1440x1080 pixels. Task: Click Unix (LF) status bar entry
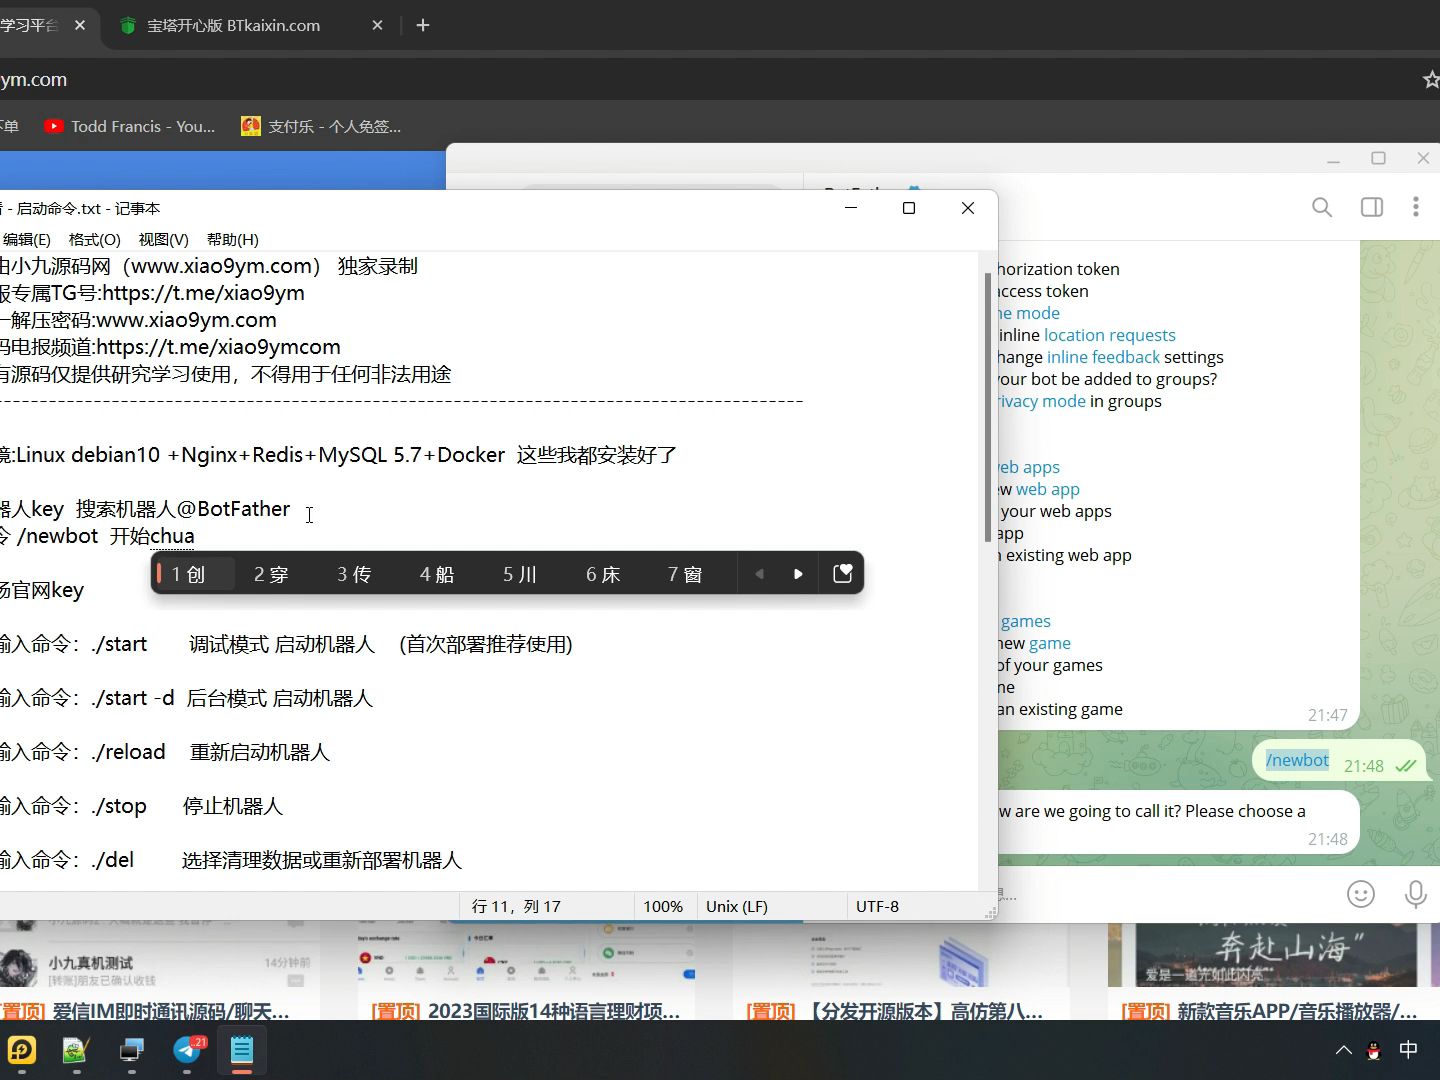pyautogui.click(x=737, y=906)
